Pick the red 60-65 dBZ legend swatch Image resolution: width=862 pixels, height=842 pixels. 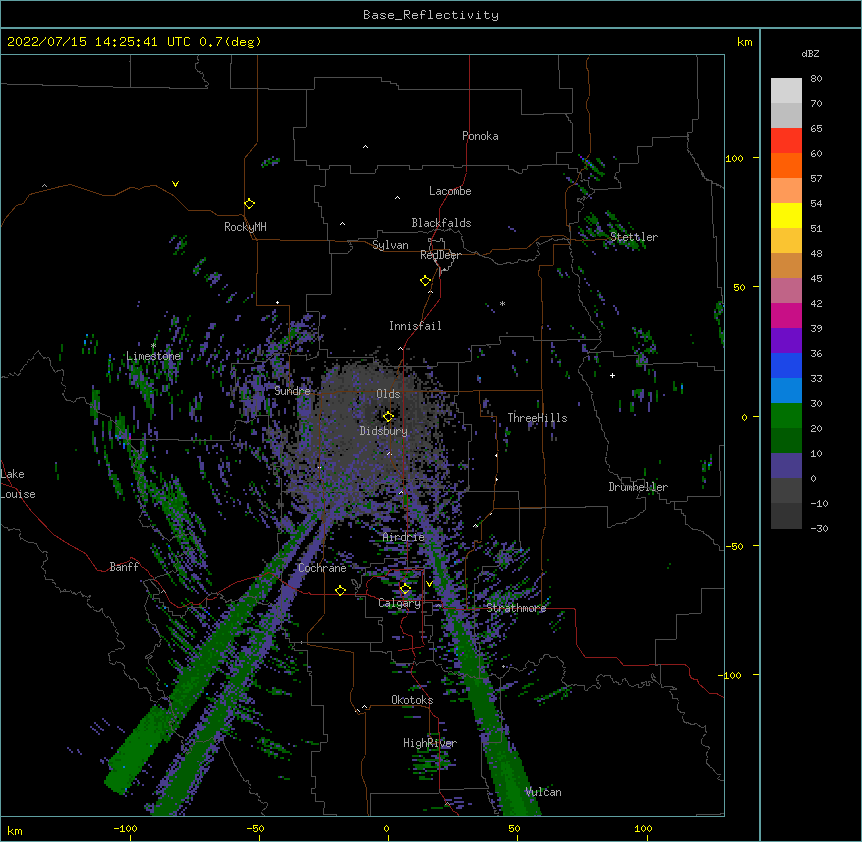(x=786, y=141)
